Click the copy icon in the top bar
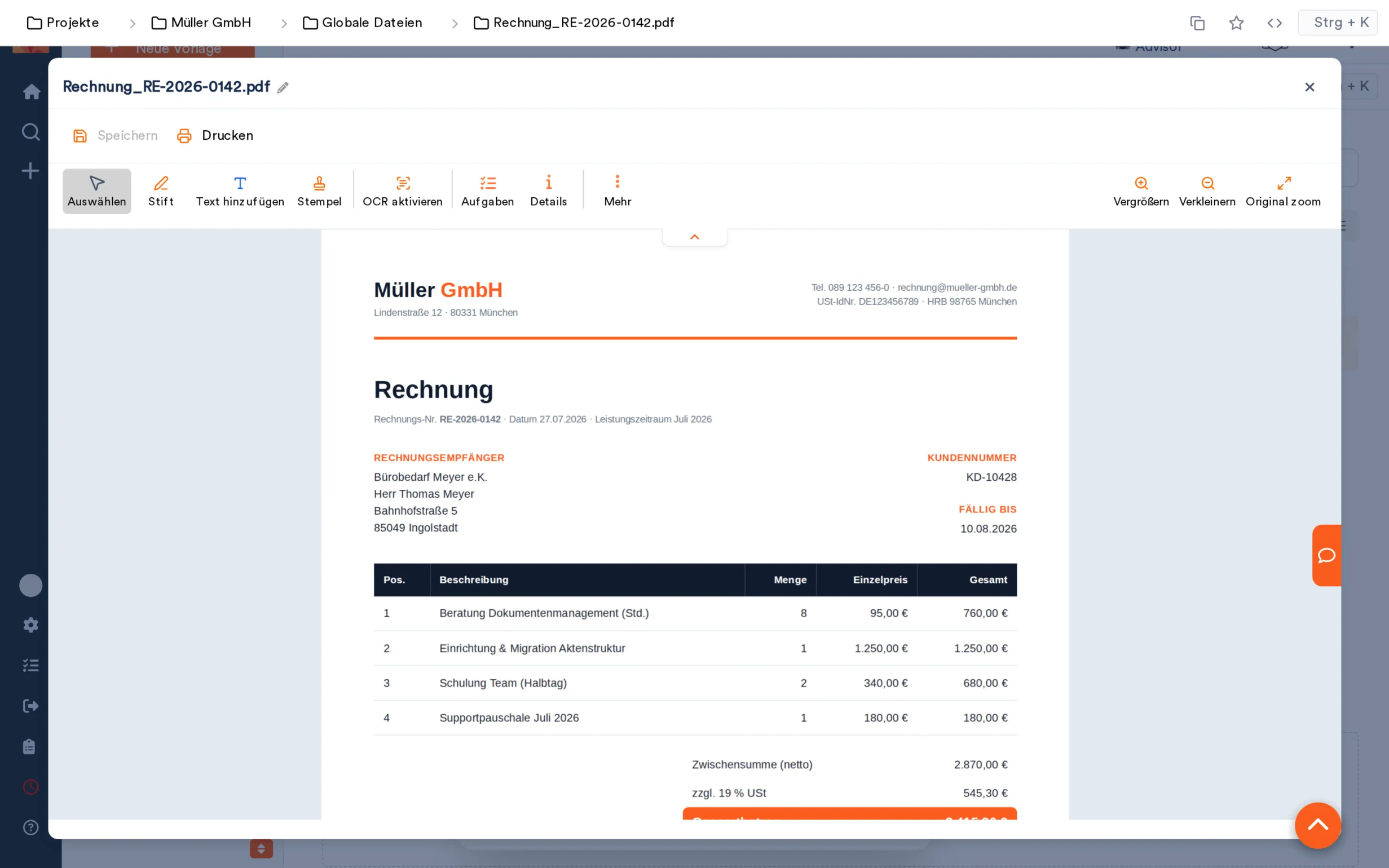1389x868 pixels. click(1197, 23)
